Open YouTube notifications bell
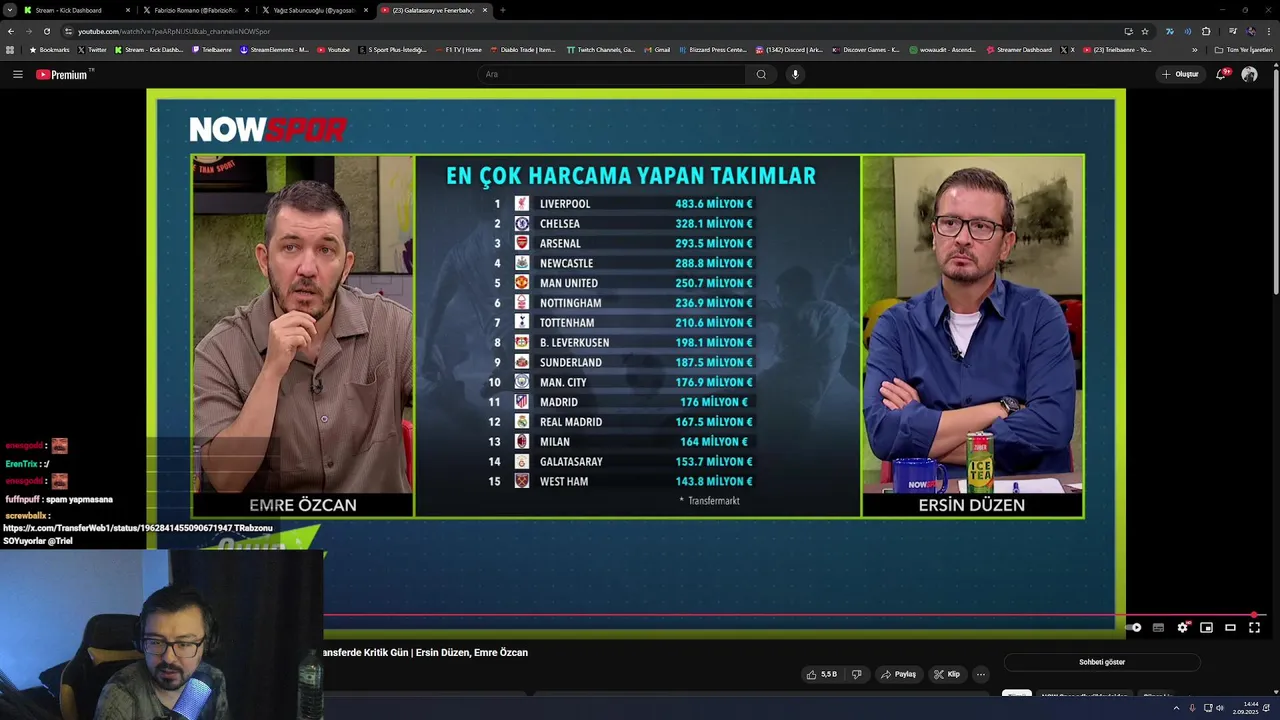This screenshot has width=1280, height=720. (1221, 74)
